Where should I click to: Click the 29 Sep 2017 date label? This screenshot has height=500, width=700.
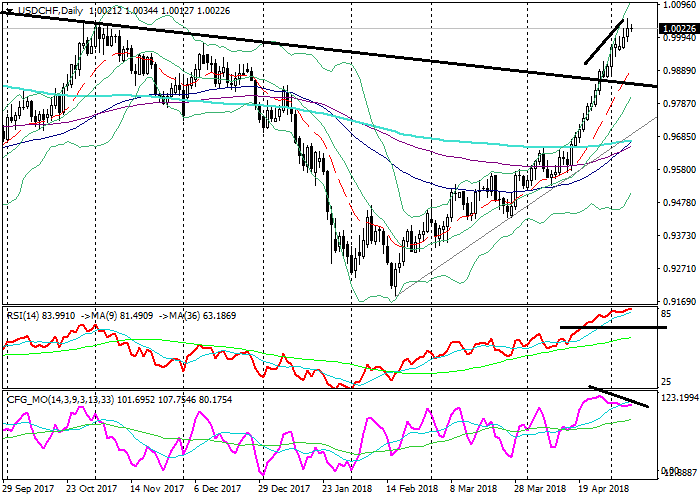pos(30,490)
